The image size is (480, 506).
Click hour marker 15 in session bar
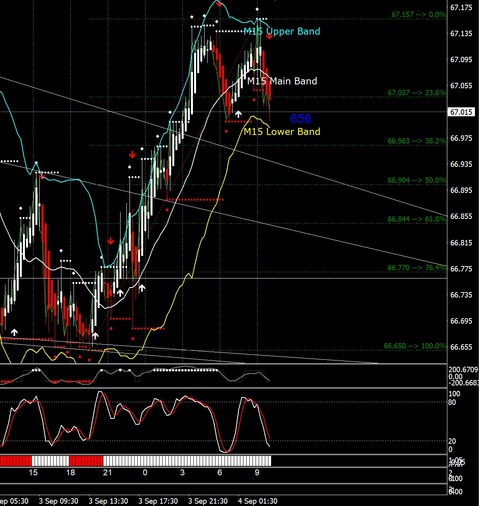tap(33, 472)
